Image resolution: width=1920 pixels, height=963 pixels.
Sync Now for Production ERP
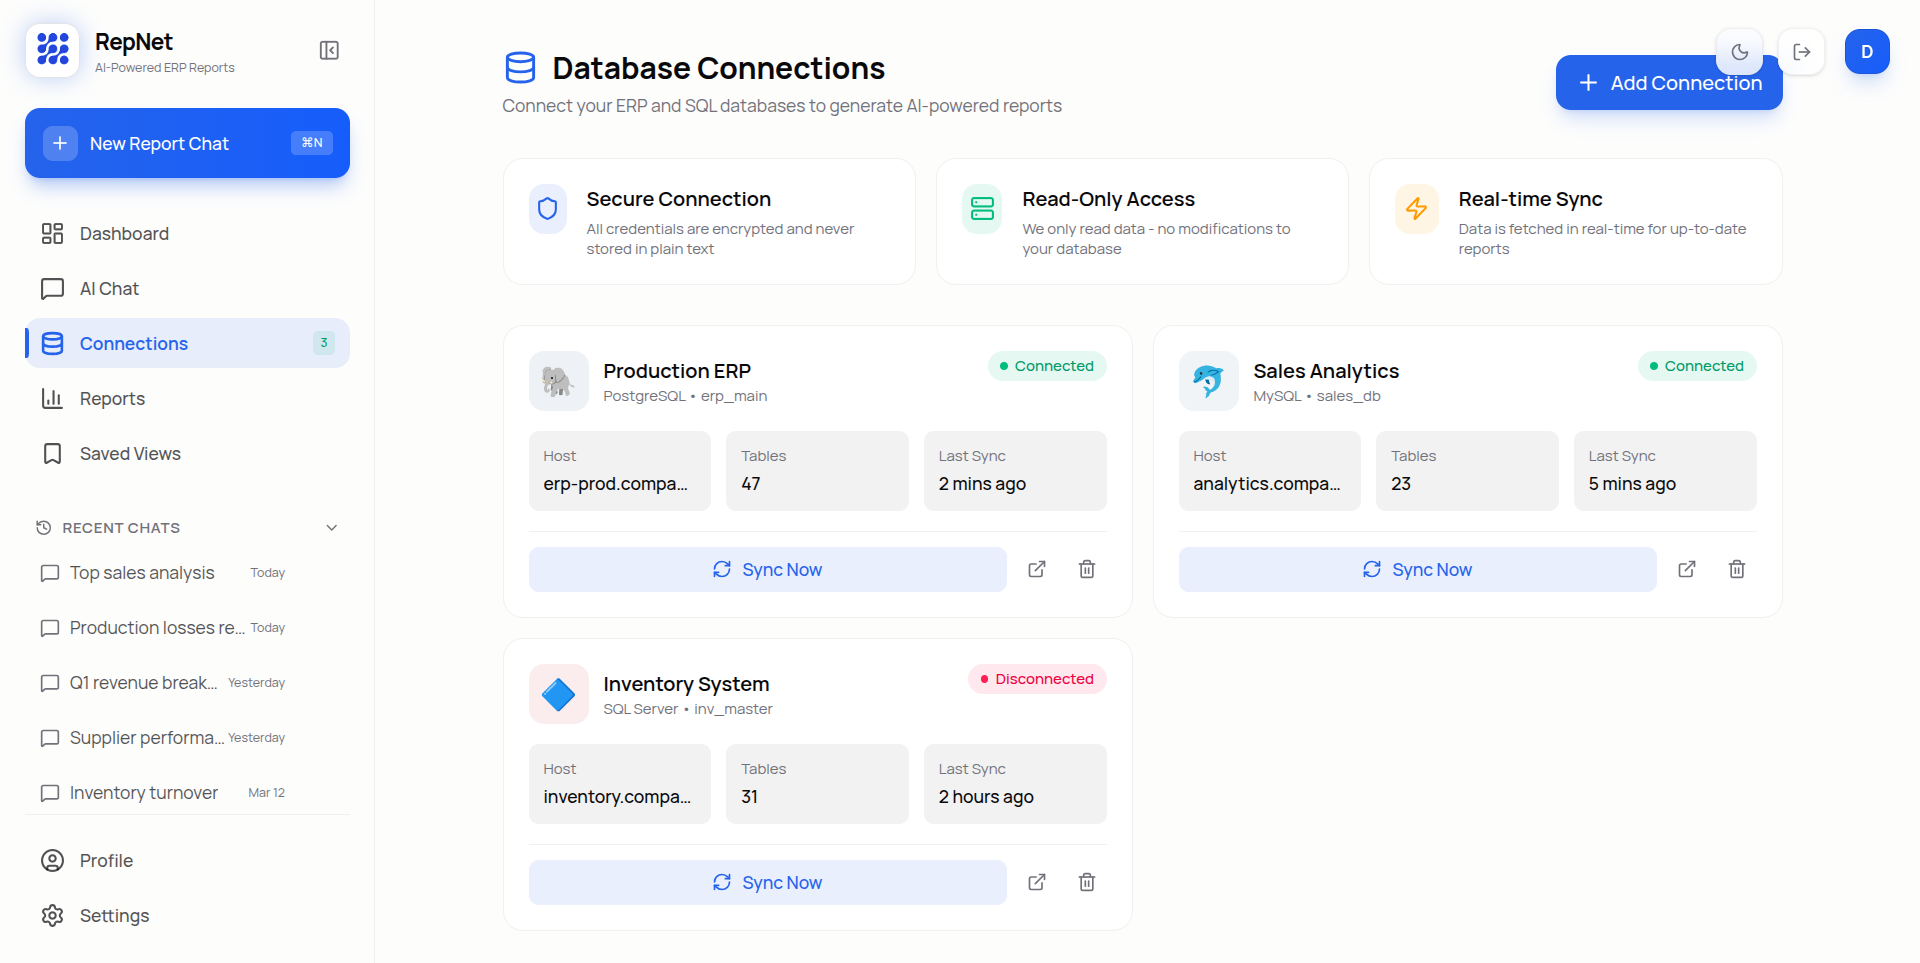[x=767, y=569]
